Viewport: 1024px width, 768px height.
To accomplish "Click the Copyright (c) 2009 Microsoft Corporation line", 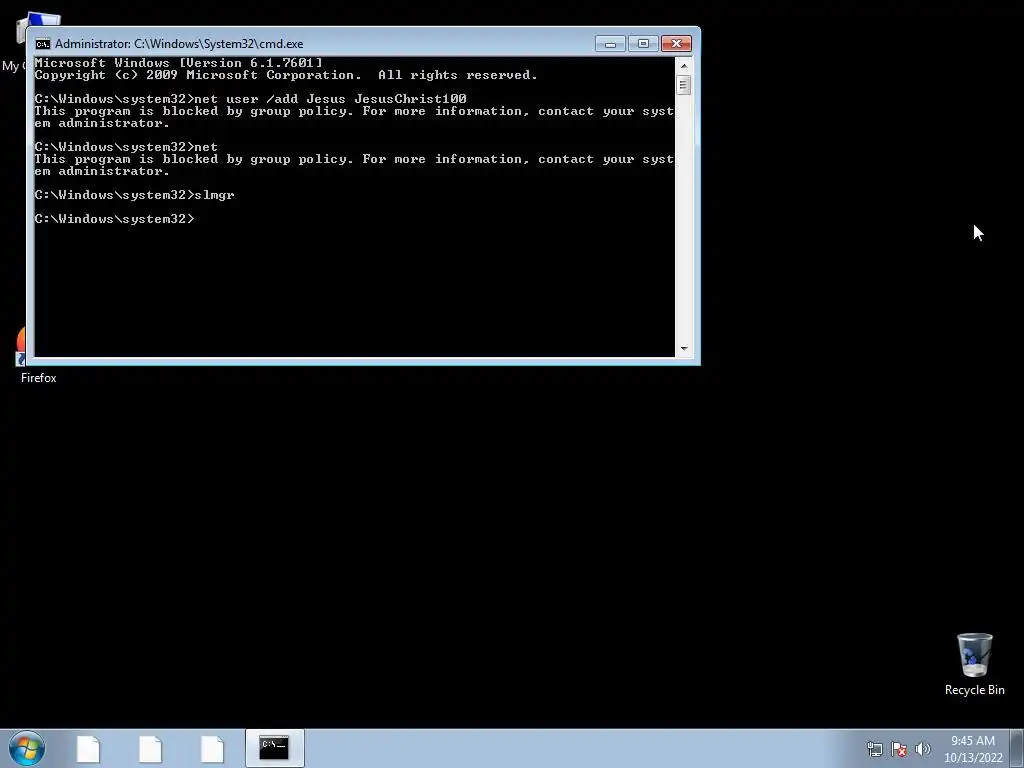I will 286,75.
